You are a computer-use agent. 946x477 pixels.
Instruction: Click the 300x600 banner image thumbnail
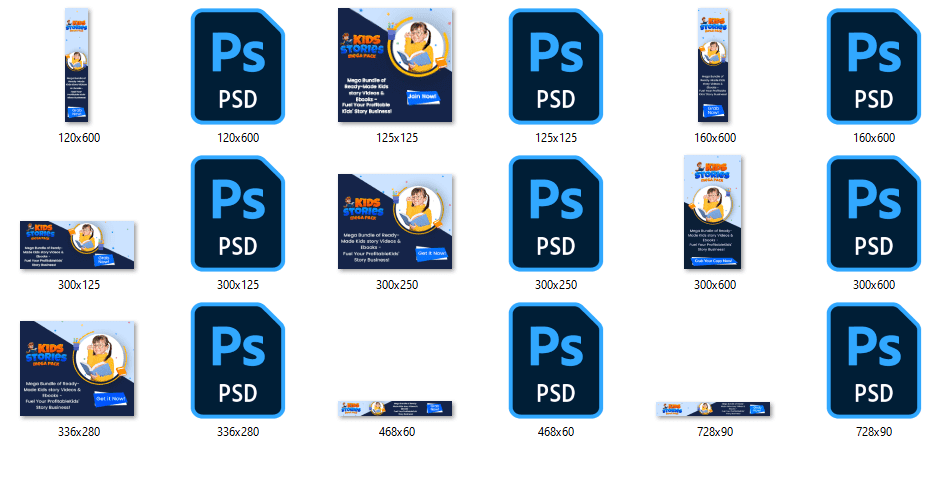(716, 213)
